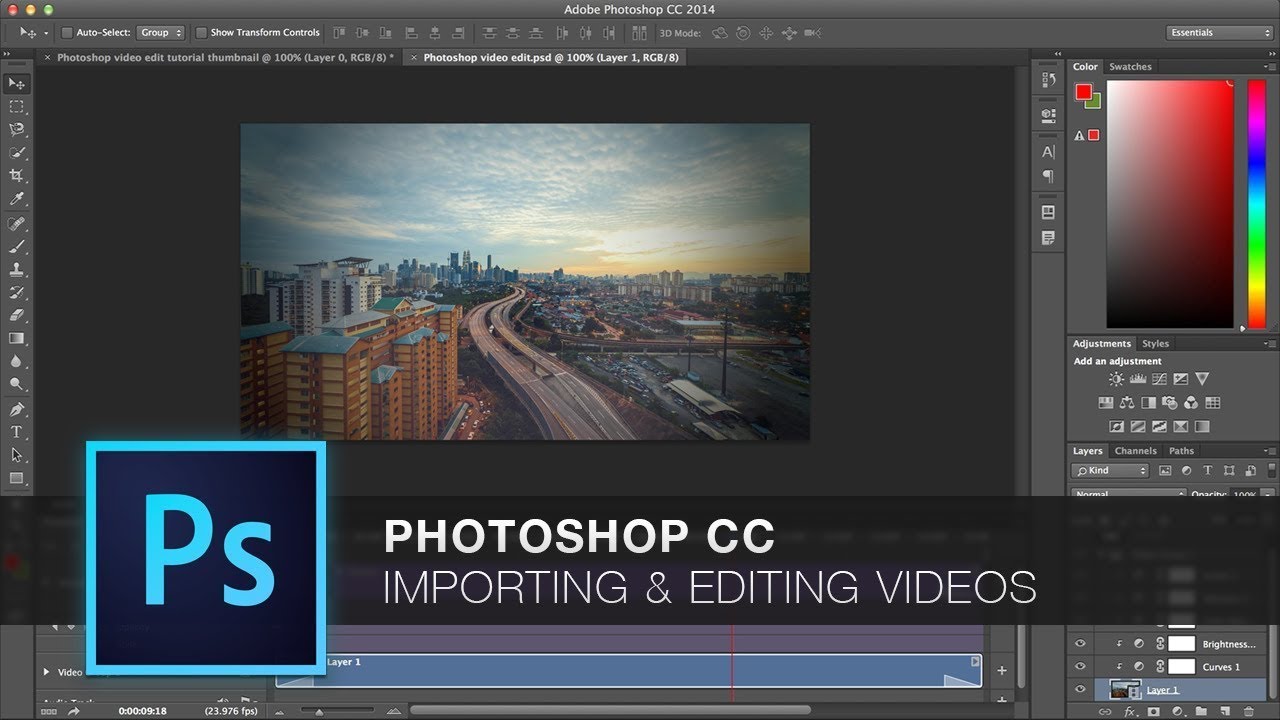This screenshot has width=1280, height=720.
Task: Select the Gradient tool
Action: pyautogui.click(x=17, y=338)
